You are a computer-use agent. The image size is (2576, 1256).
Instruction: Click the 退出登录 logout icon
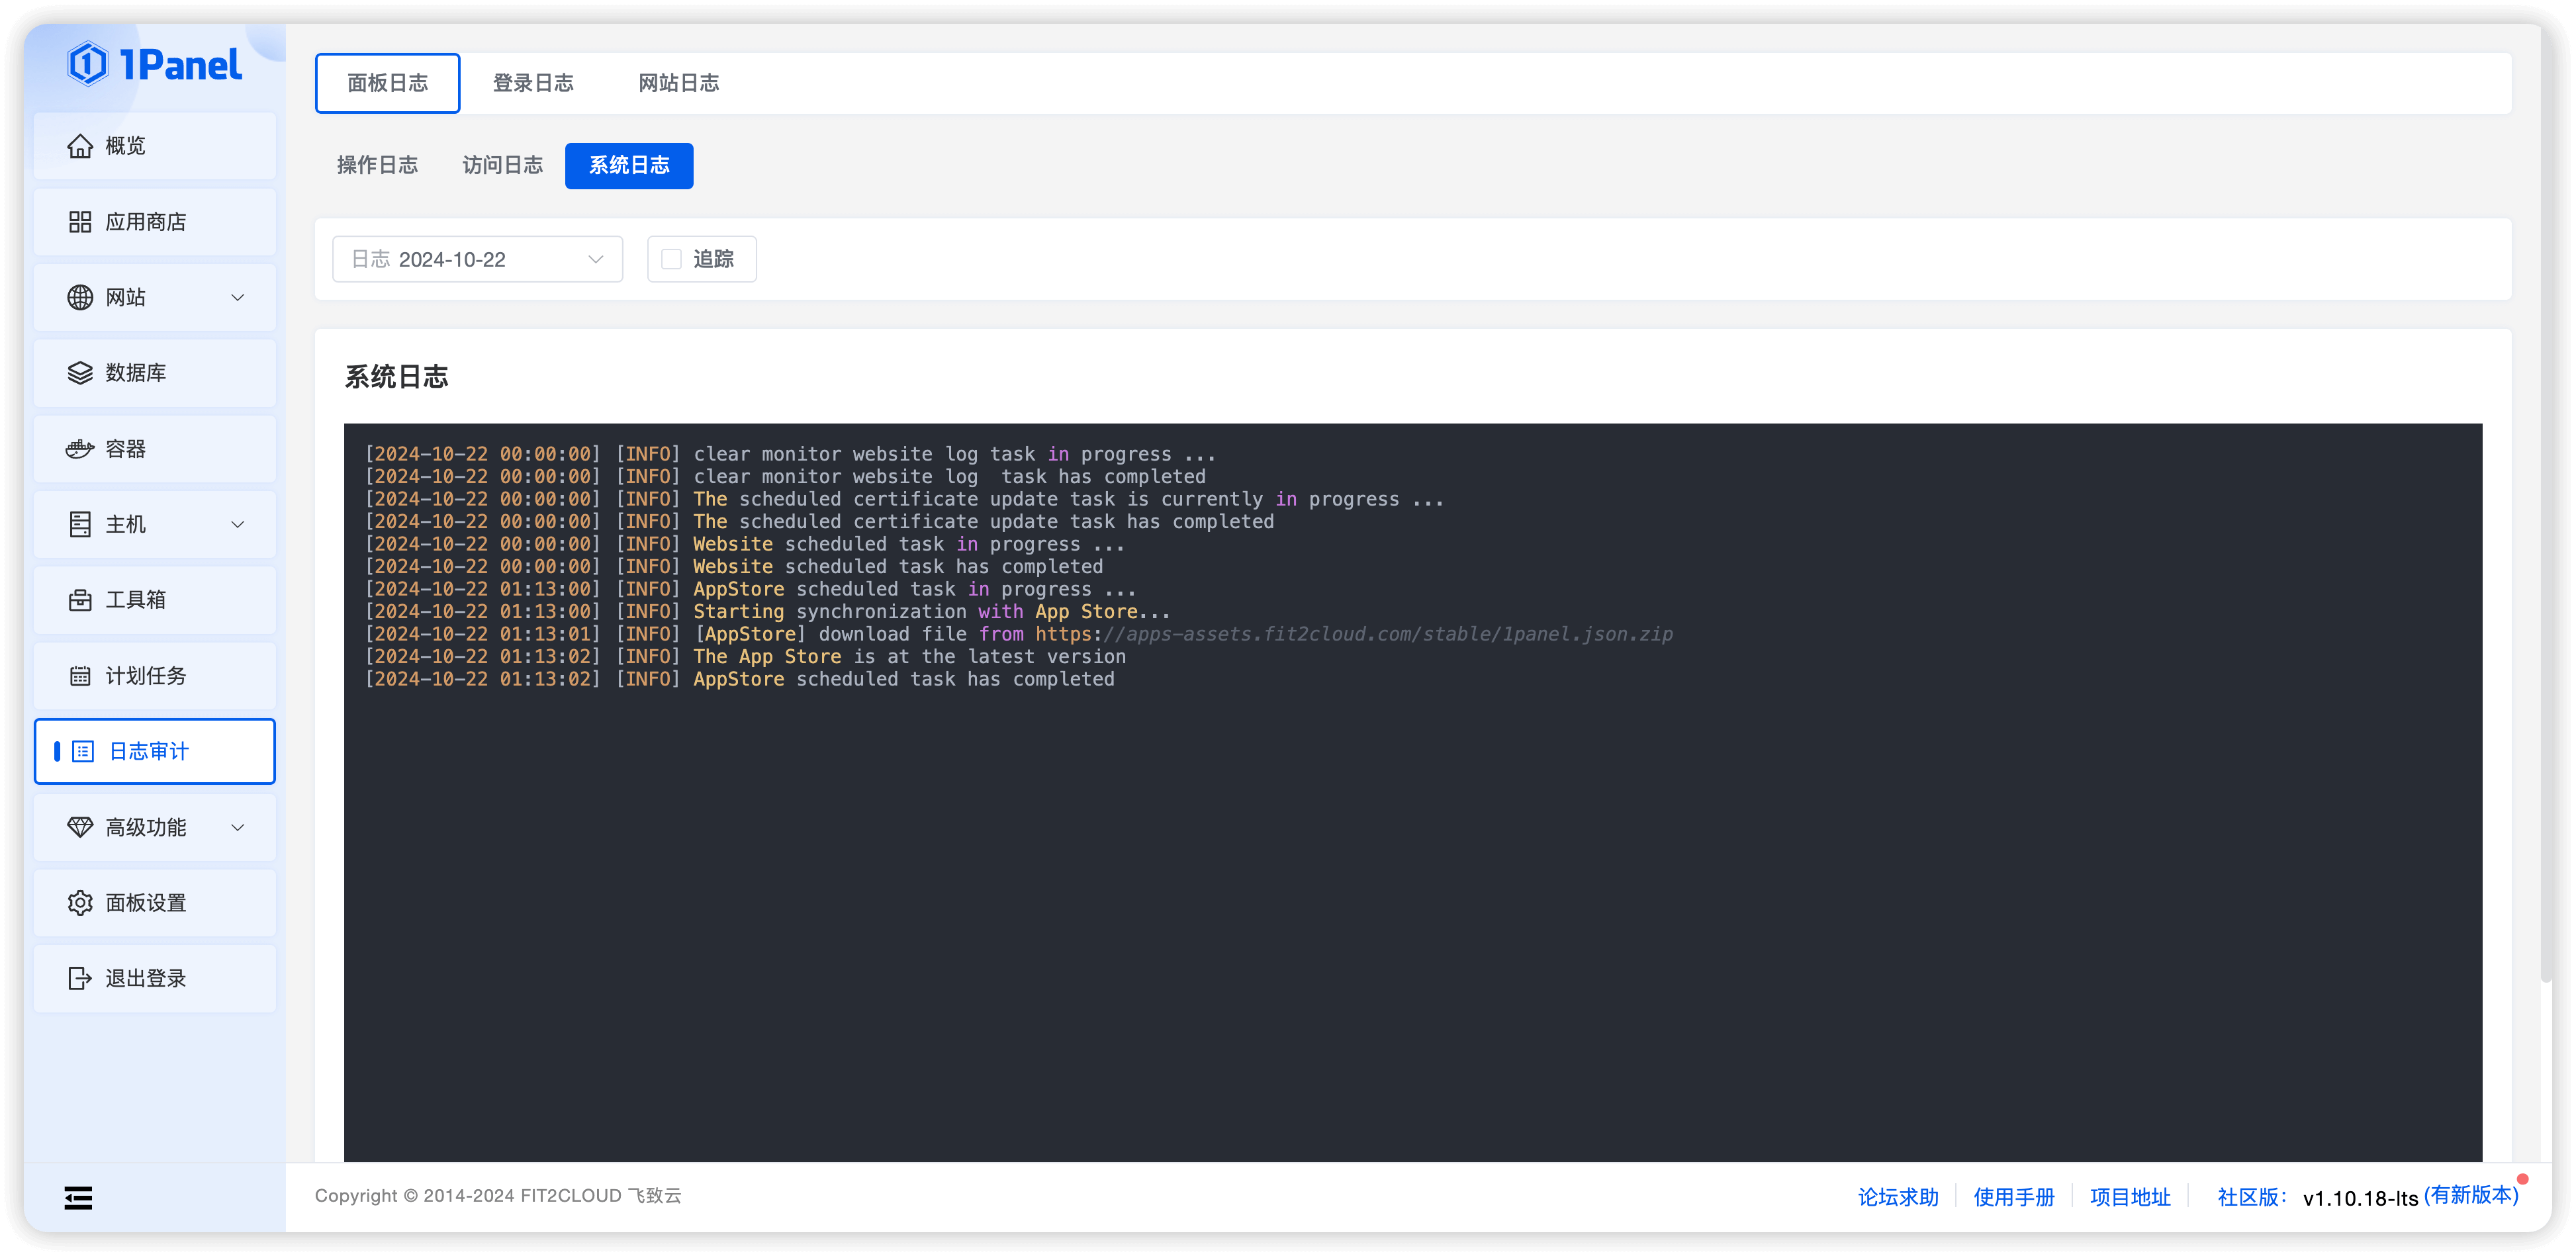[x=80, y=978]
